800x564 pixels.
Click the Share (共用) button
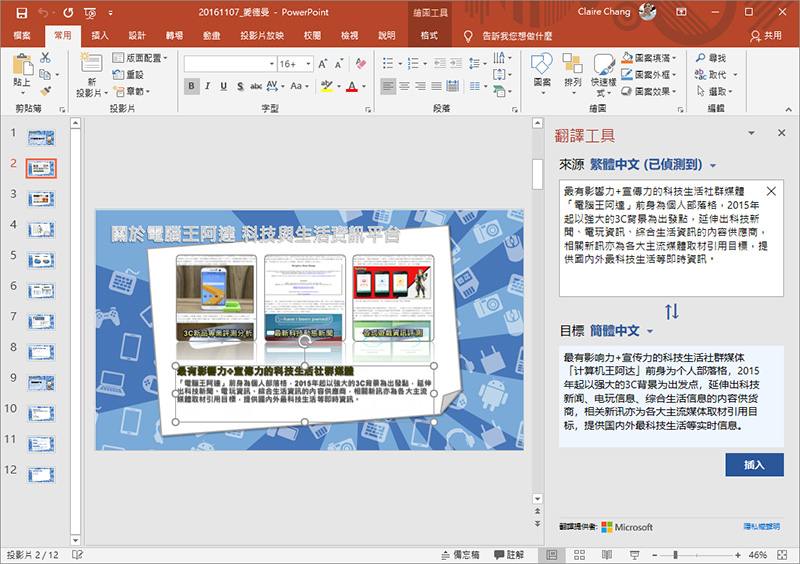click(766, 35)
